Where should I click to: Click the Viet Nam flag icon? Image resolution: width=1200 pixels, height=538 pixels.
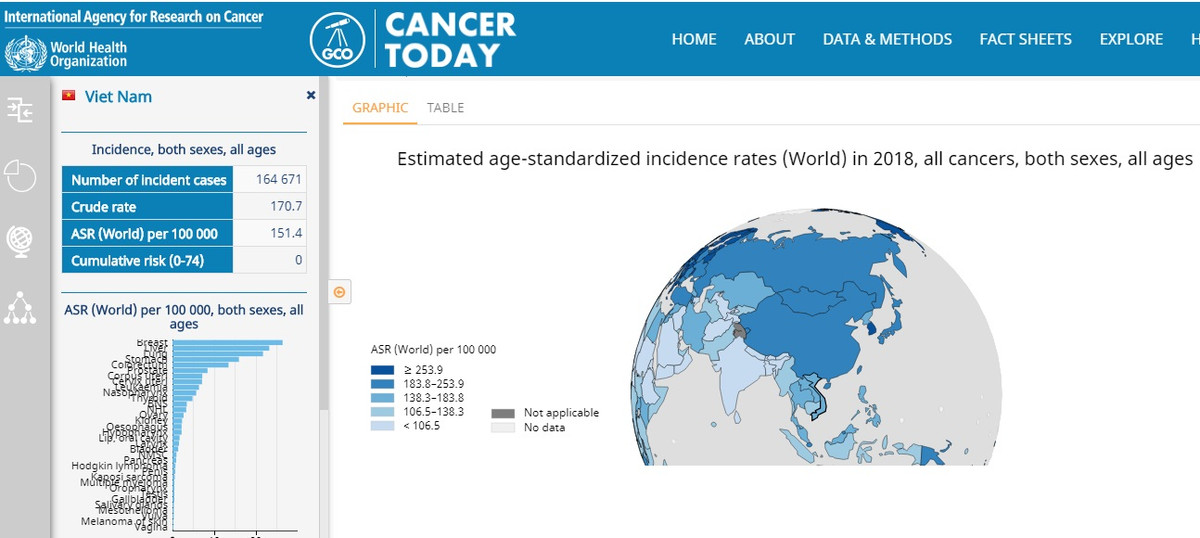tap(69, 96)
